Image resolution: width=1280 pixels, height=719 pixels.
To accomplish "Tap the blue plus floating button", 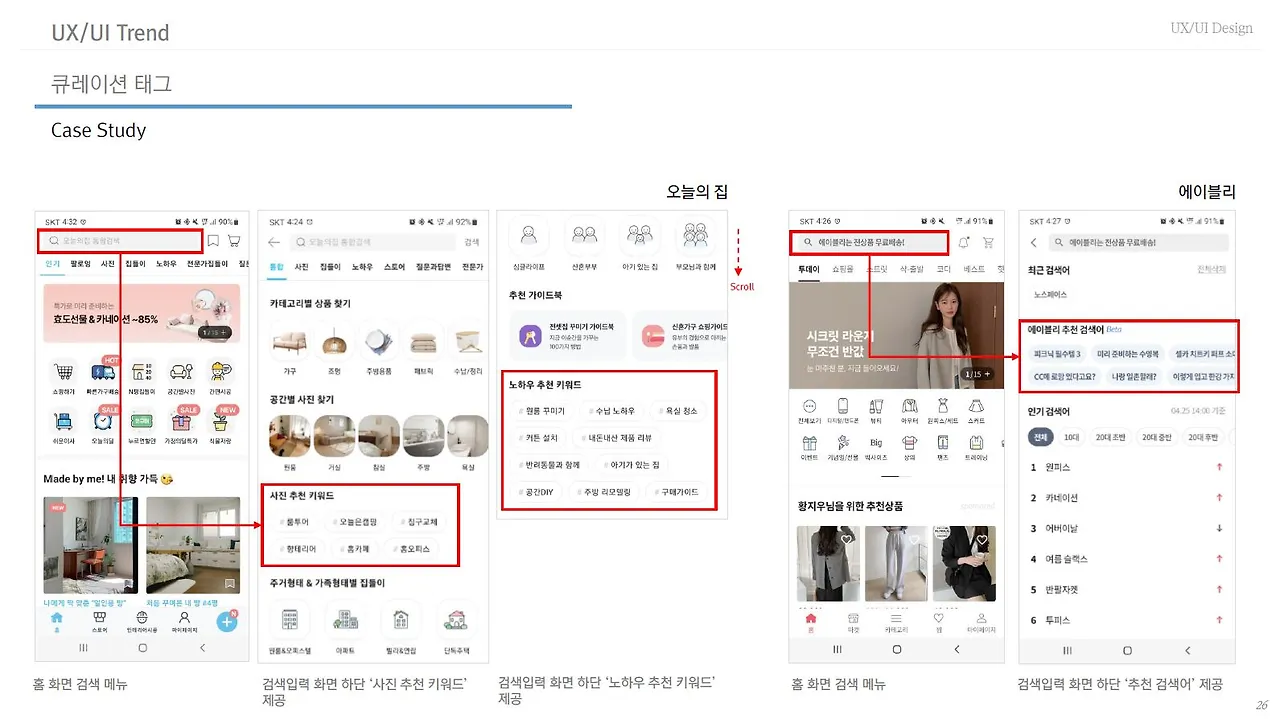I will click(x=227, y=621).
